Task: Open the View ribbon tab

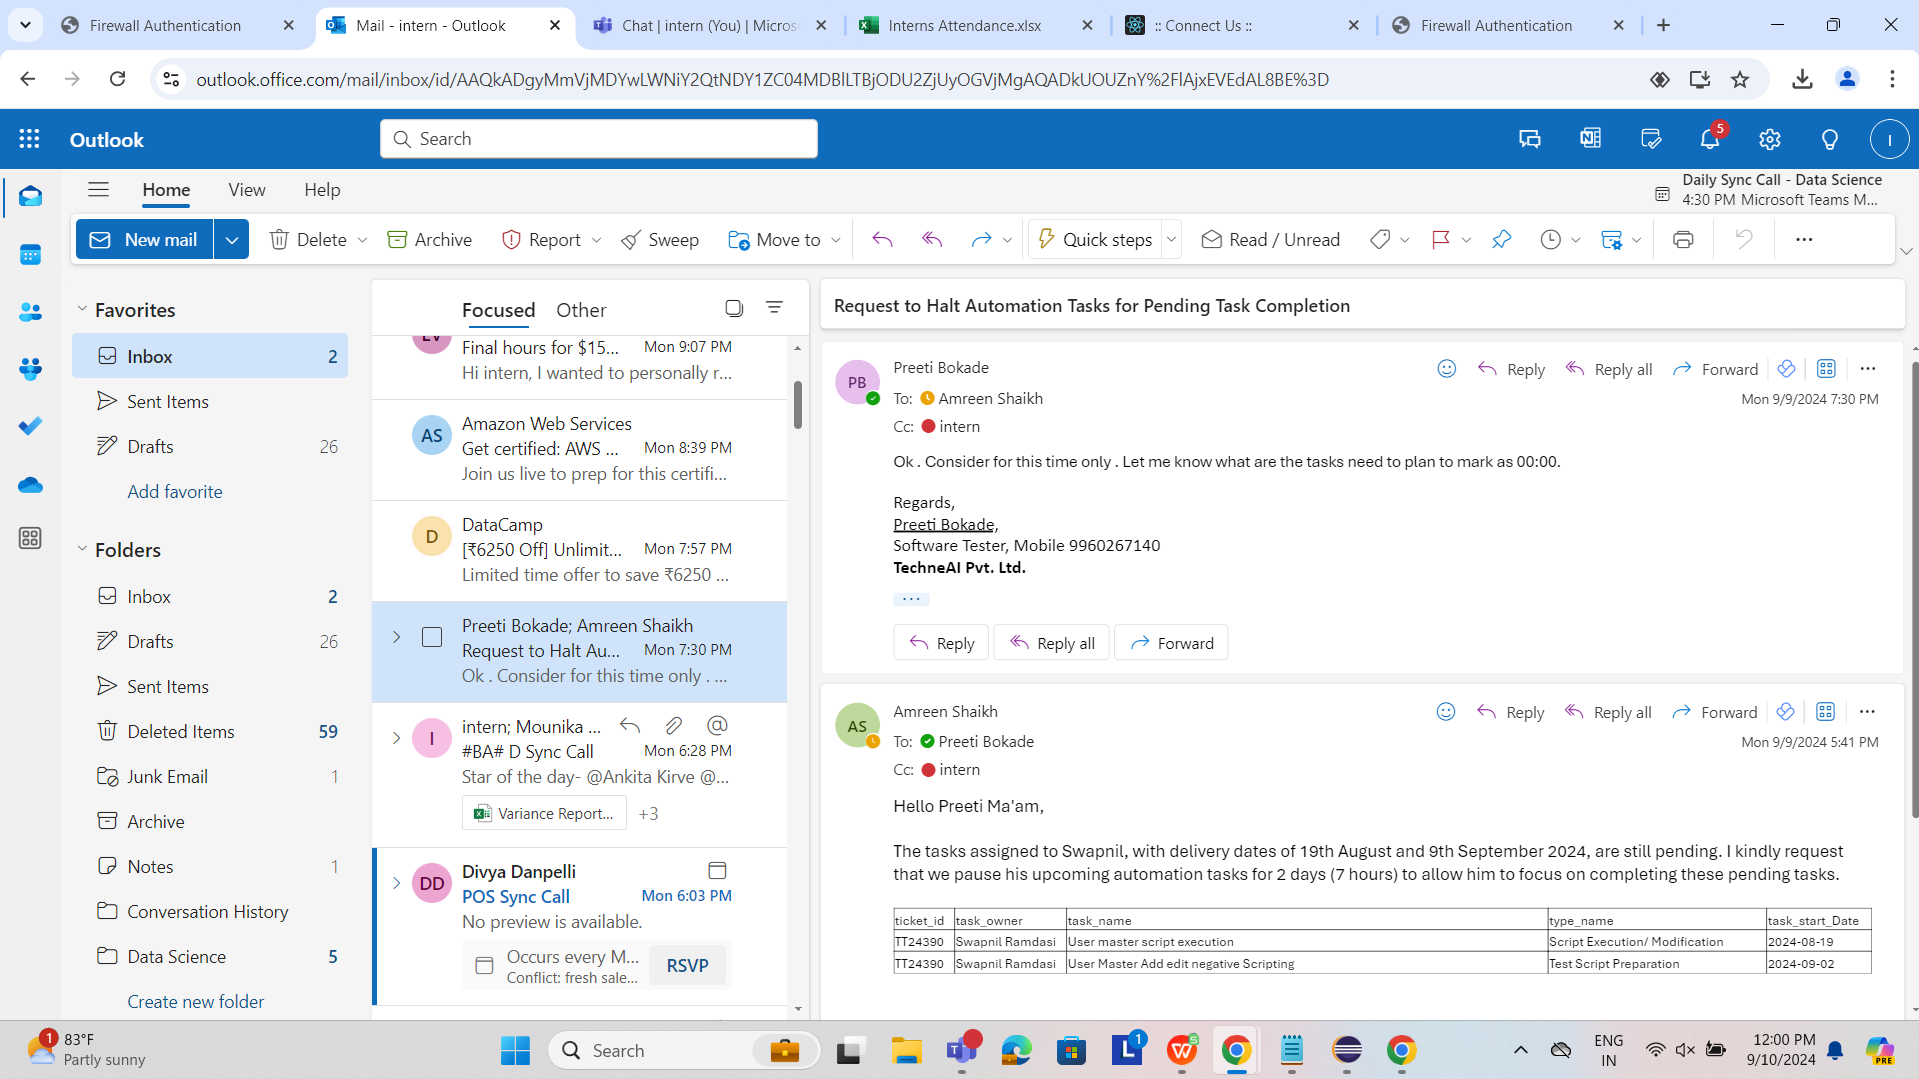Action: click(246, 190)
